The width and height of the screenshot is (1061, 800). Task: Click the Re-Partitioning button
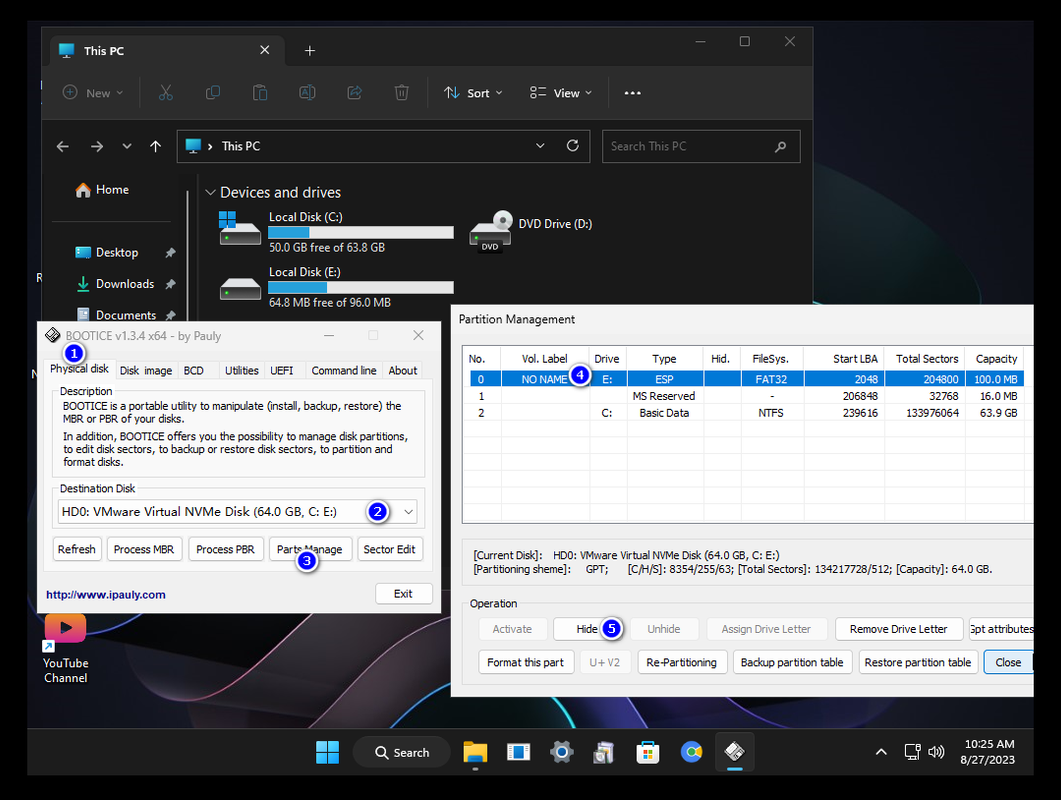[x=681, y=663]
